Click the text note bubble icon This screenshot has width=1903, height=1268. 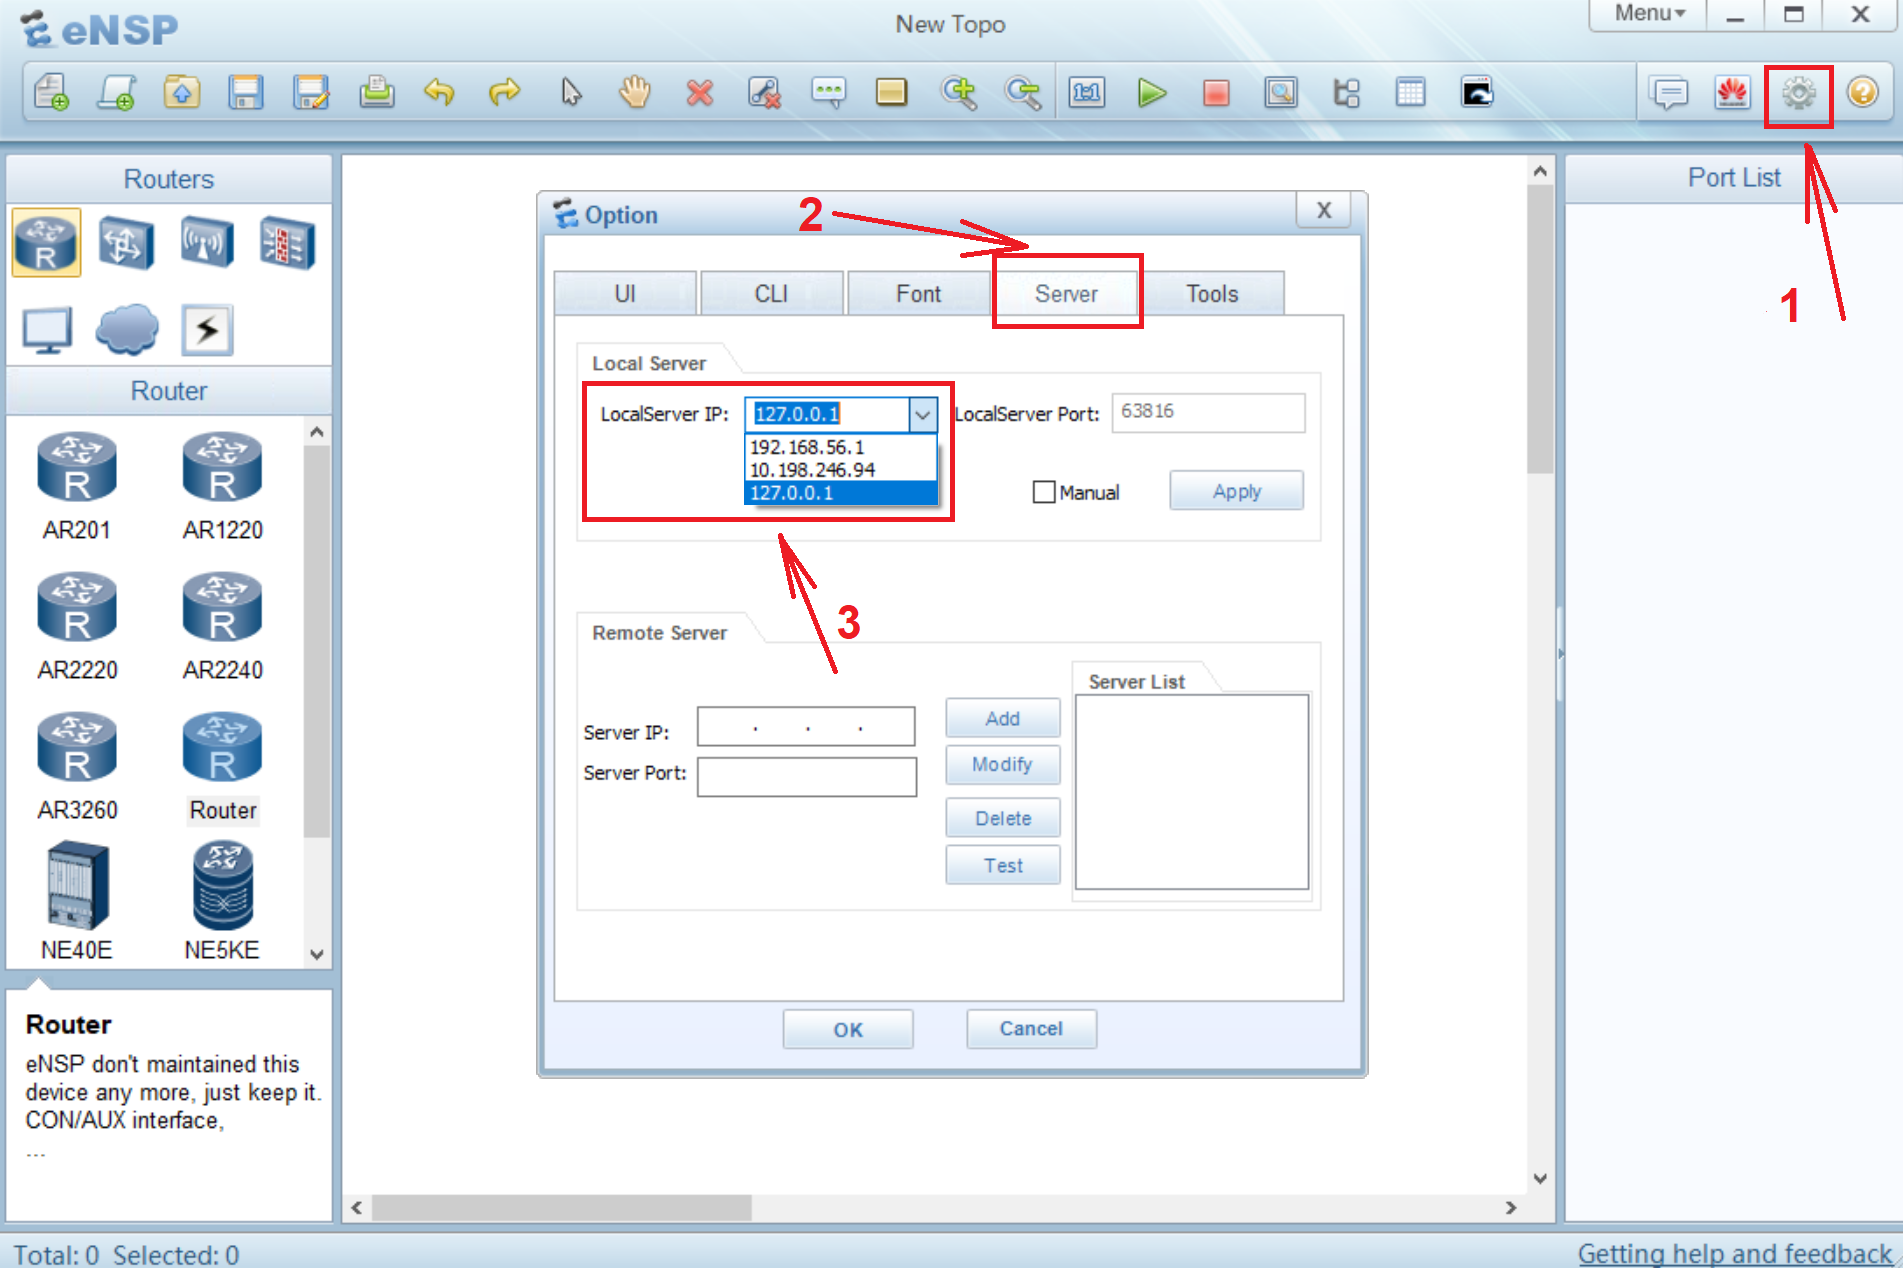point(828,93)
